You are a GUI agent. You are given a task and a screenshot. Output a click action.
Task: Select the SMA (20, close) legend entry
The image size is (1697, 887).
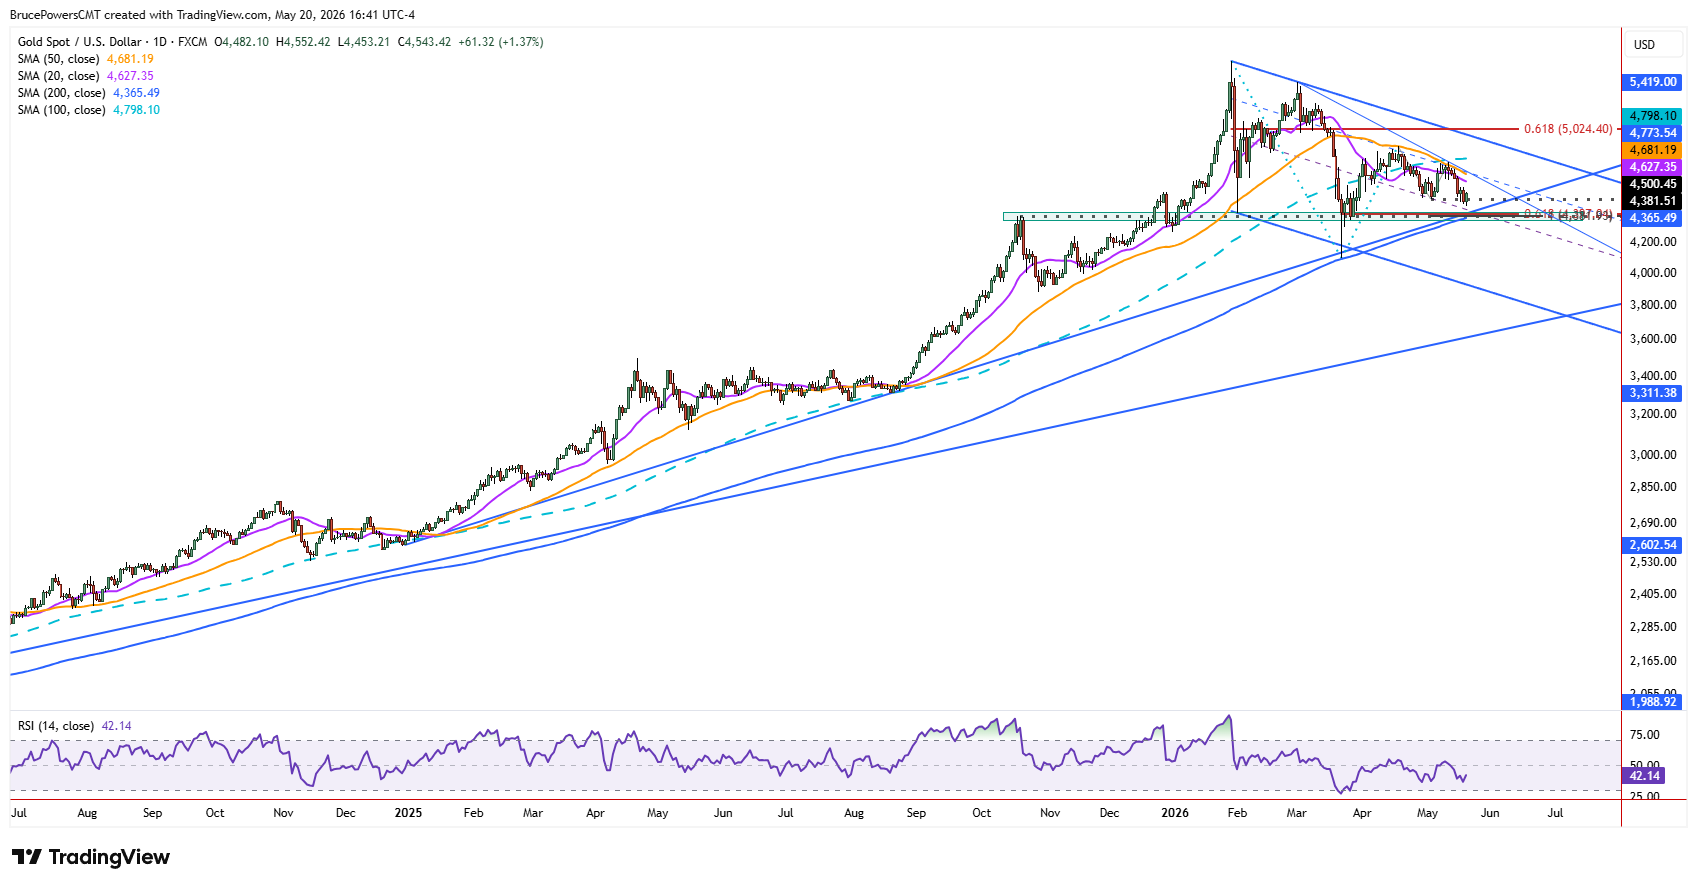(86, 76)
